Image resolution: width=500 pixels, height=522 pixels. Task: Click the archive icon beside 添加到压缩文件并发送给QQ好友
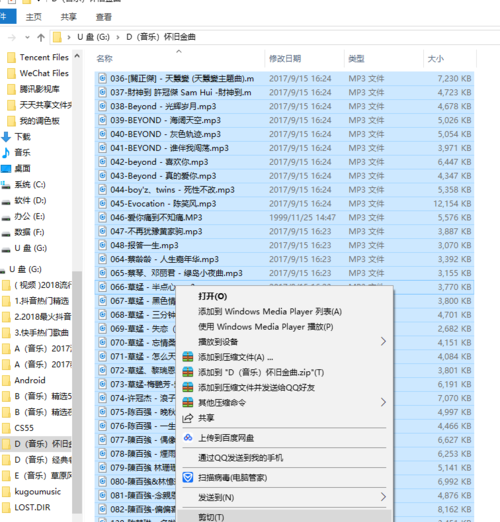click(188, 387)
